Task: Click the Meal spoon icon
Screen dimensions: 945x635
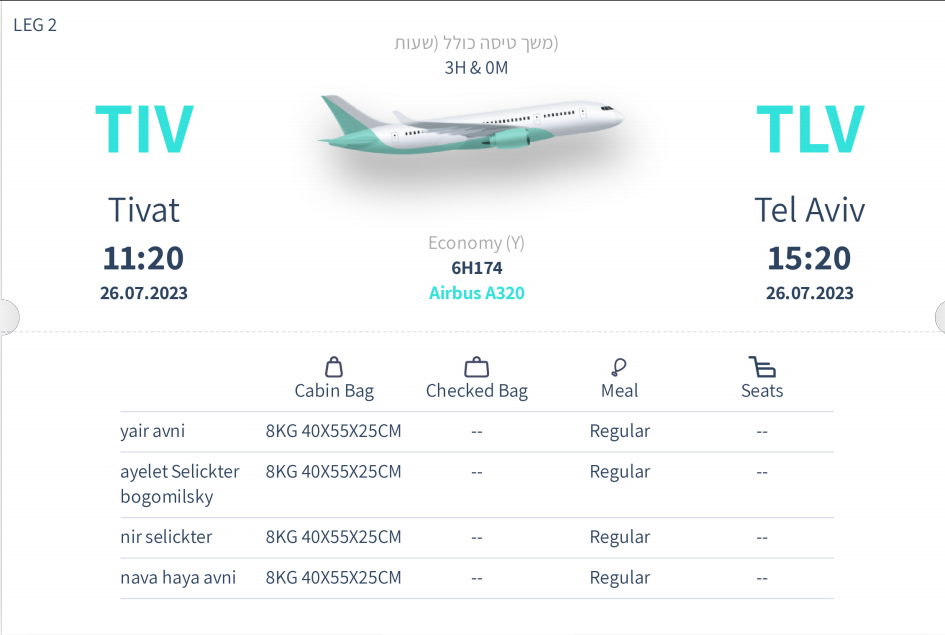Action: pos(619,366)
